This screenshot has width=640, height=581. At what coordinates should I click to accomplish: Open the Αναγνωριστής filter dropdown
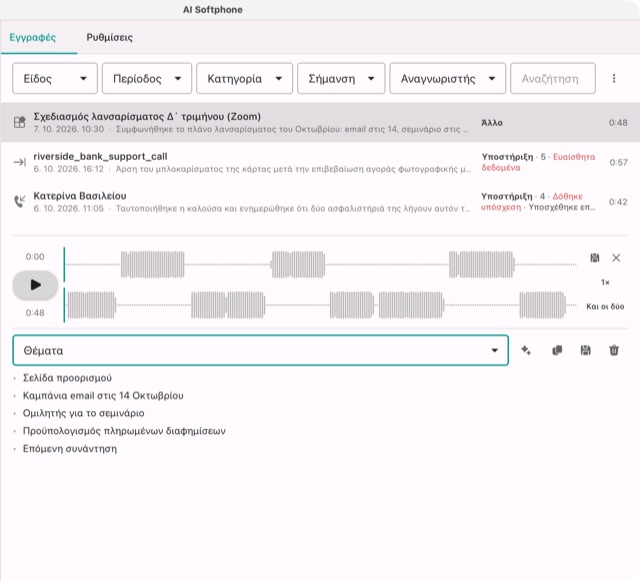(447, 78)
